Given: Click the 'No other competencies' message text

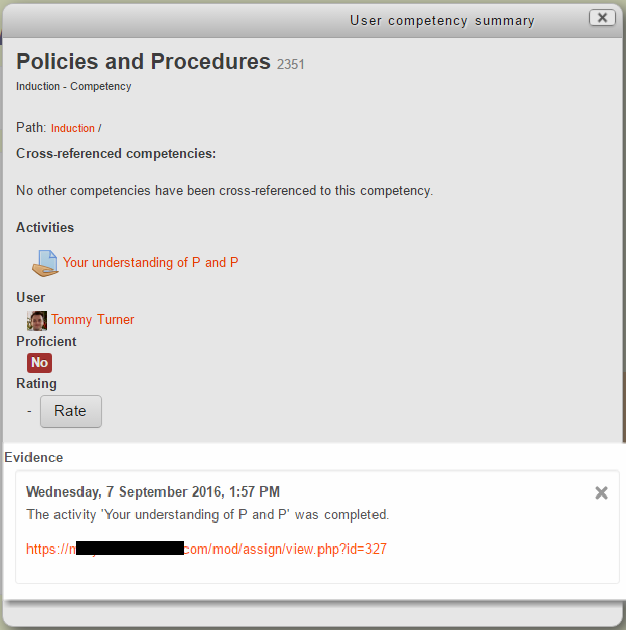Looking at the screenshot, I should 224,190.
